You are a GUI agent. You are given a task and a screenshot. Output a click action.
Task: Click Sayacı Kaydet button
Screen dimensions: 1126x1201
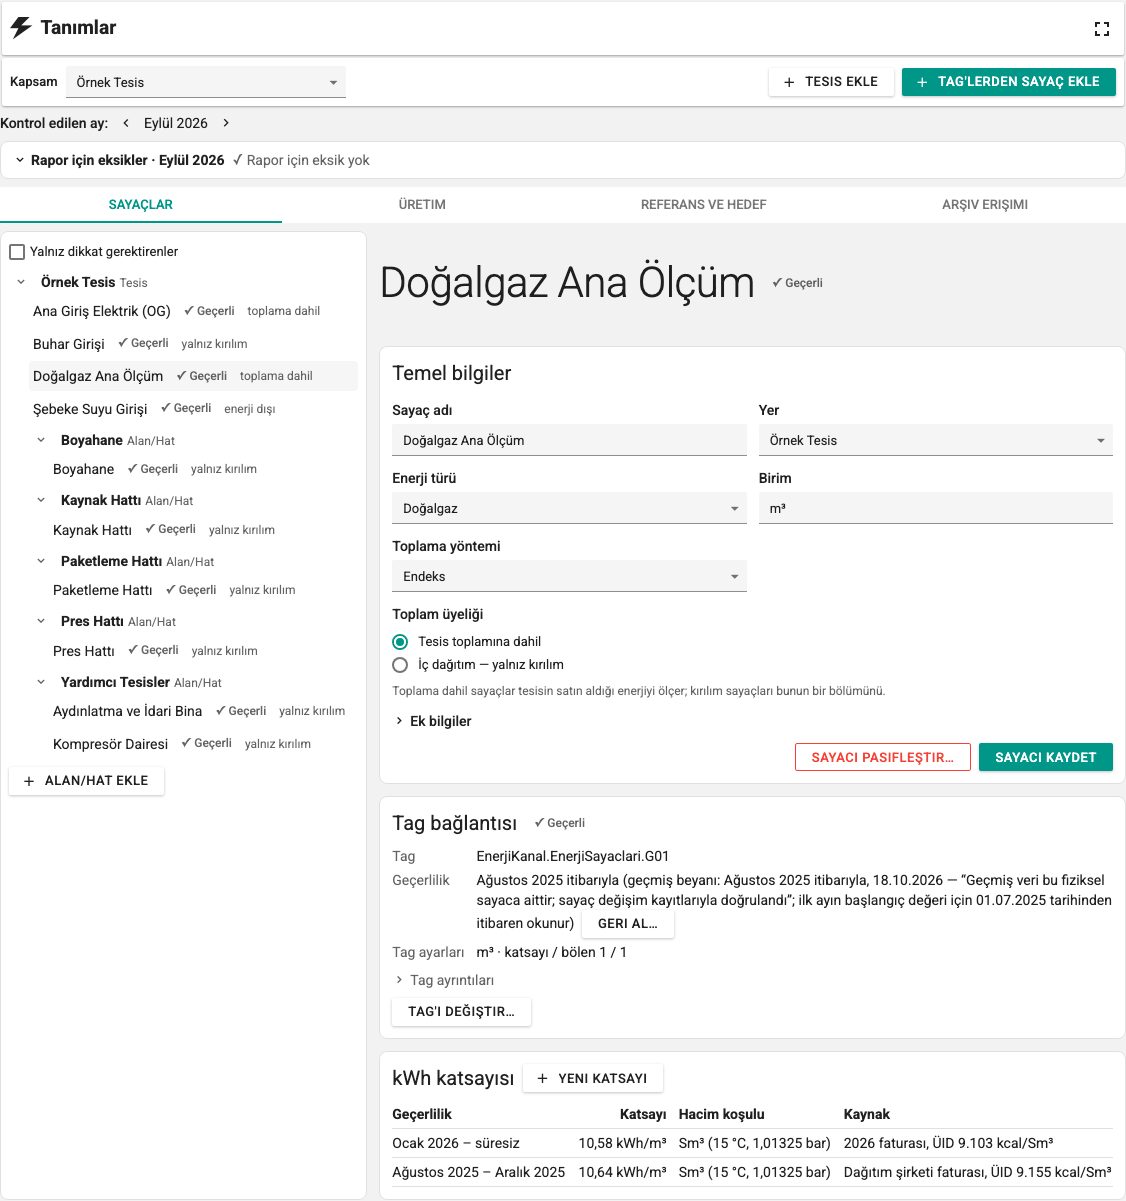[1046, 757]
